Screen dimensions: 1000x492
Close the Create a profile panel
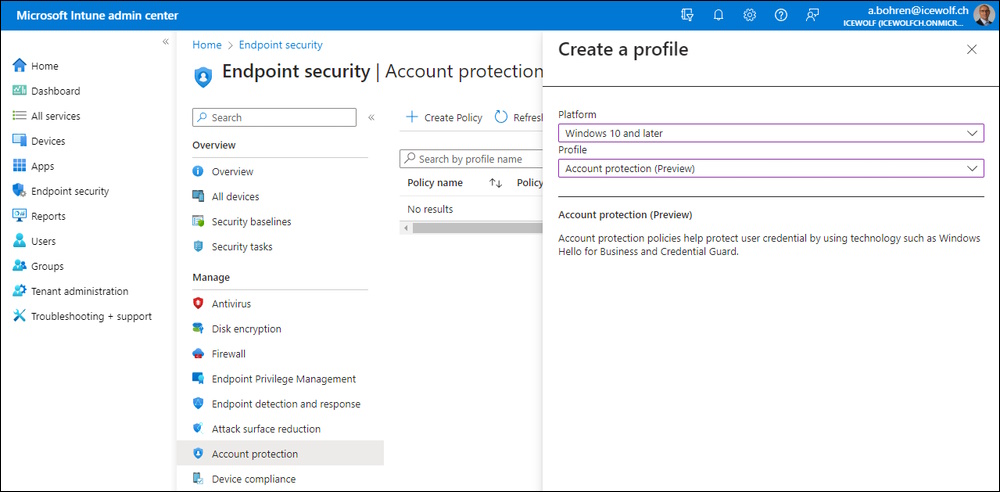(x=971, y=49)
